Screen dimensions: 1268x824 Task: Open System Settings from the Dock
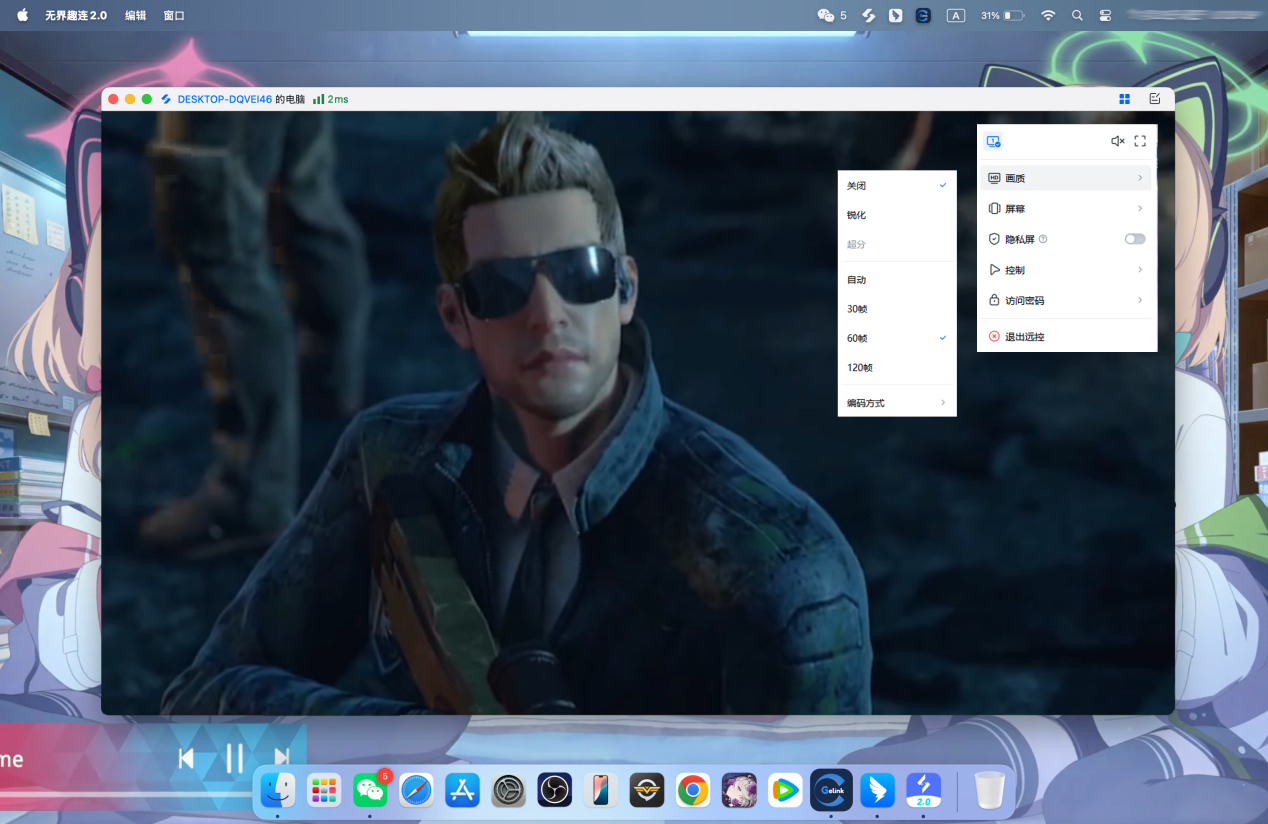click(x=509, y=790)
